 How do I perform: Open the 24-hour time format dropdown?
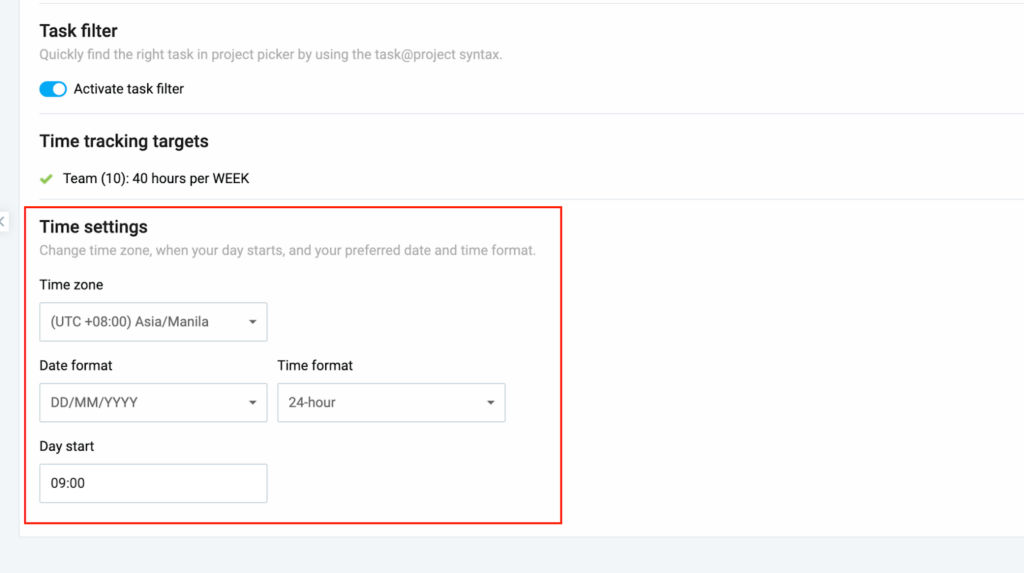tap(391, 402)
